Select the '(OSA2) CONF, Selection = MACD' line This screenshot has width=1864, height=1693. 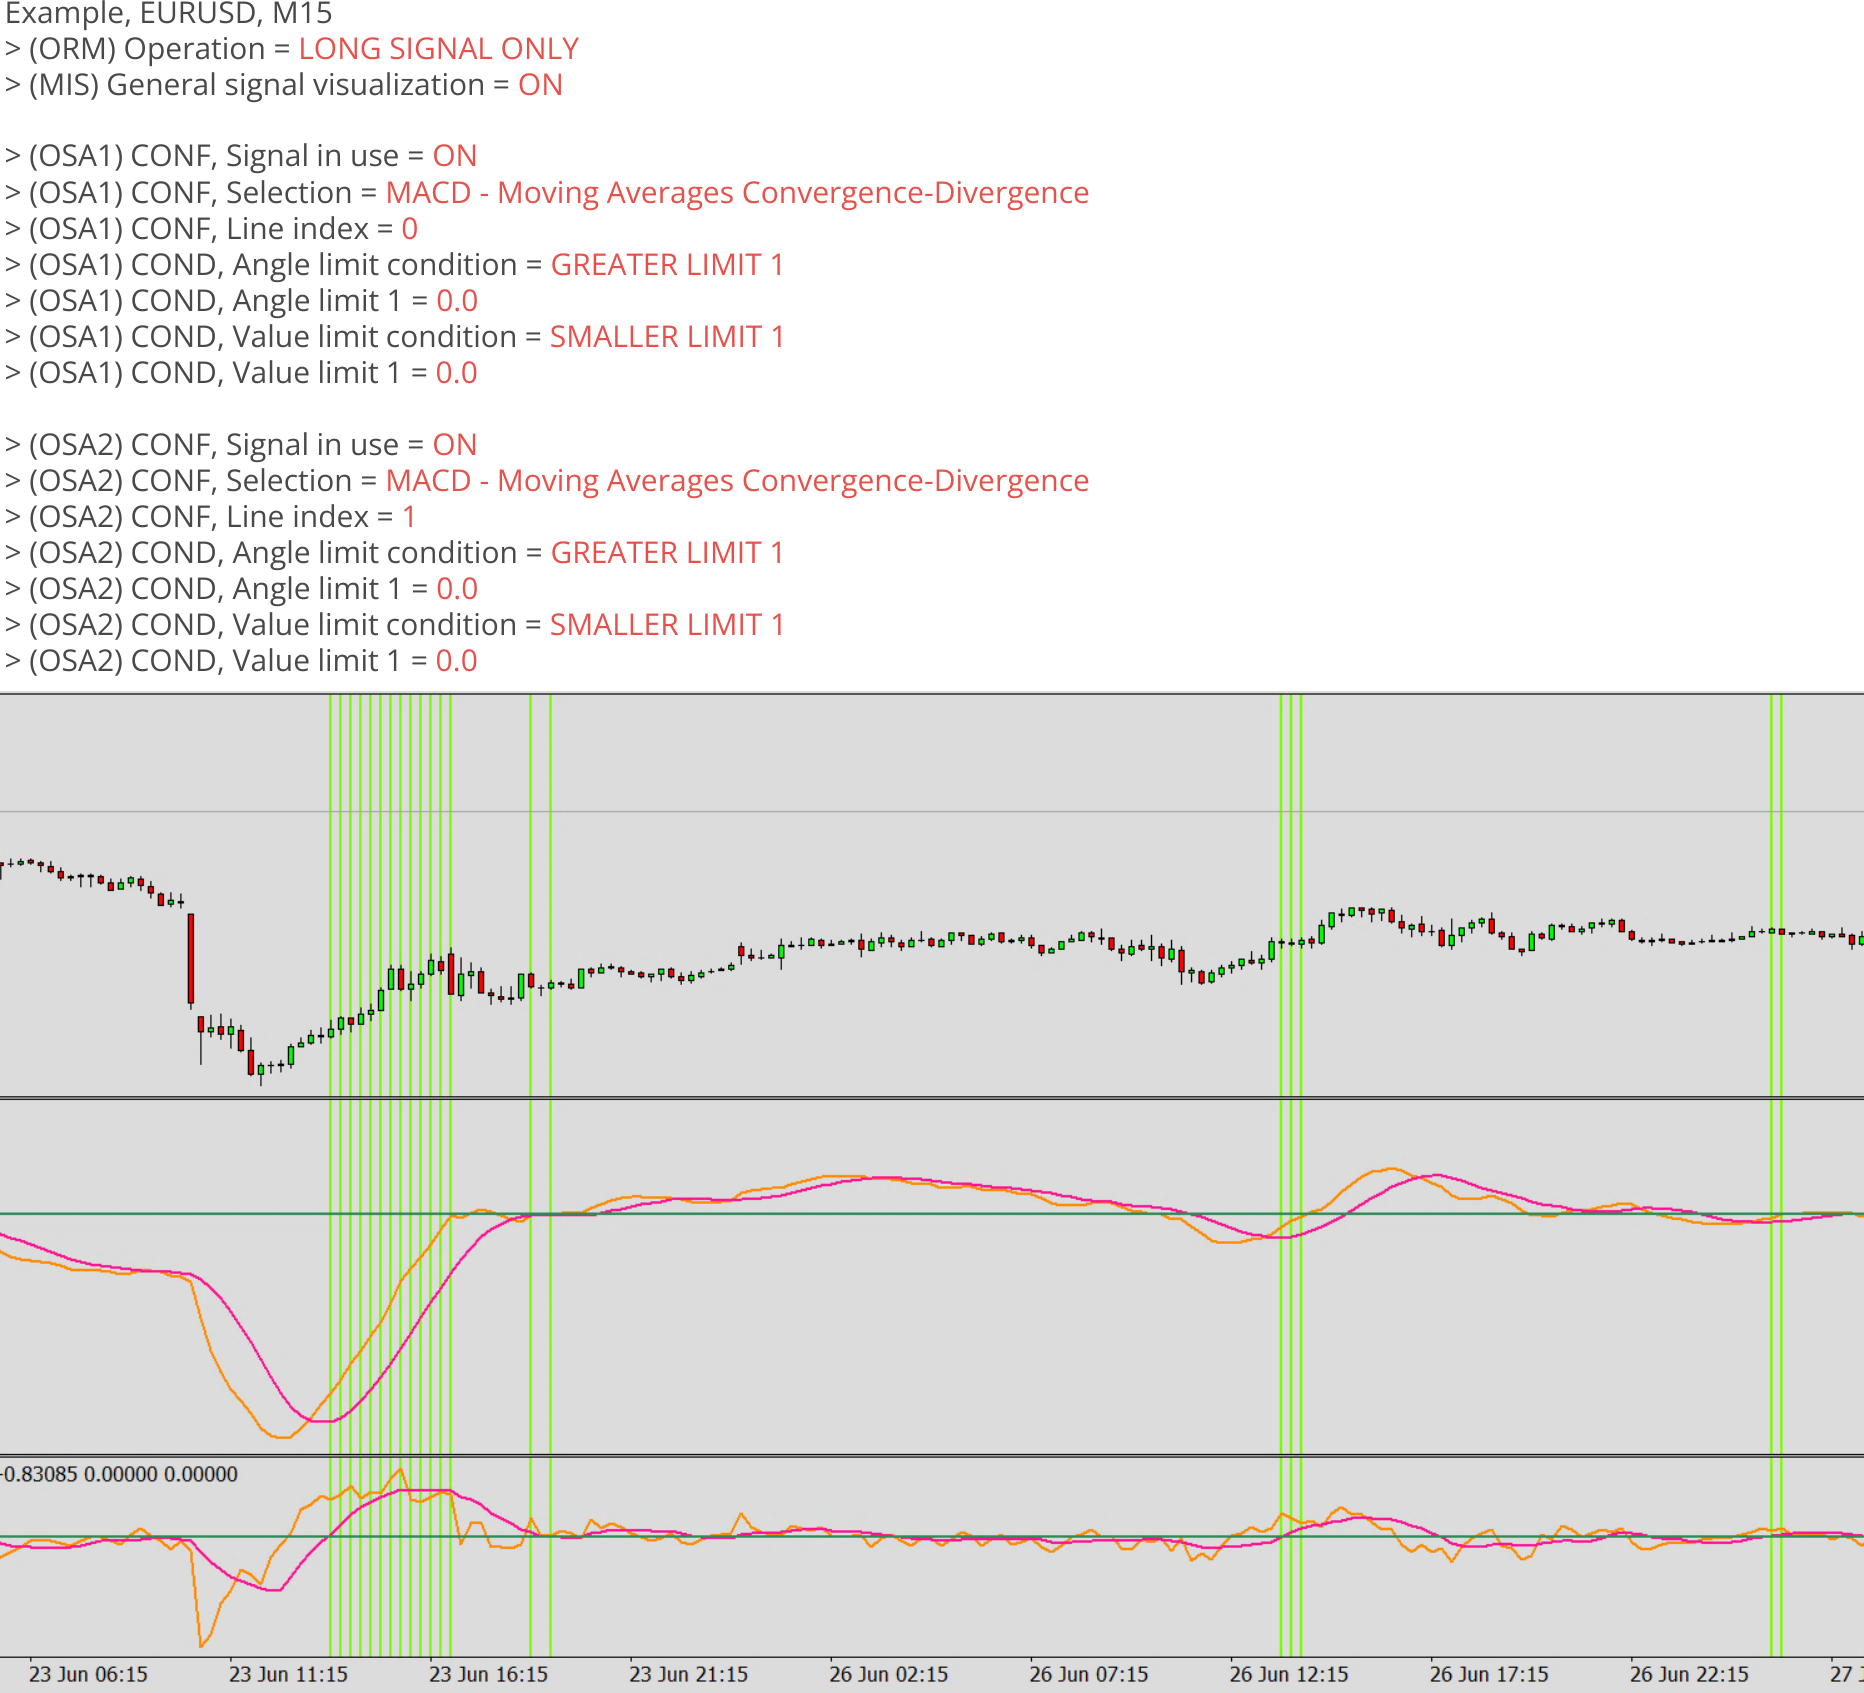(x=547, y=481)
